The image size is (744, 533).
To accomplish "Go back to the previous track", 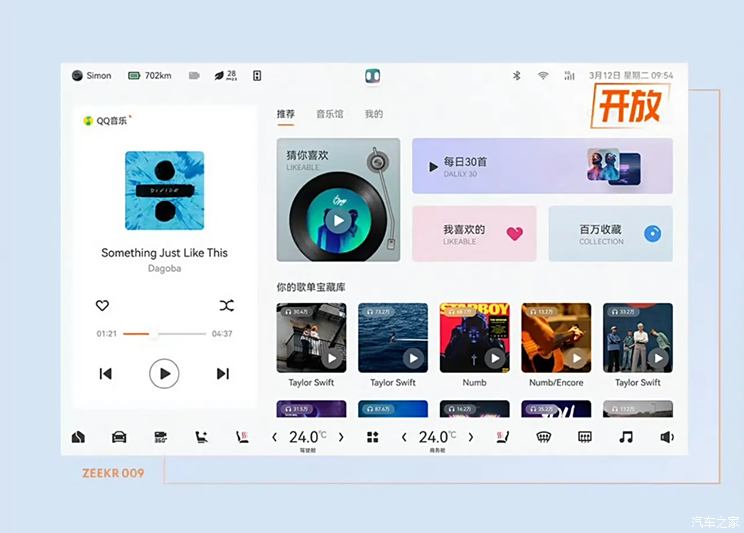I will pos(105,374).
